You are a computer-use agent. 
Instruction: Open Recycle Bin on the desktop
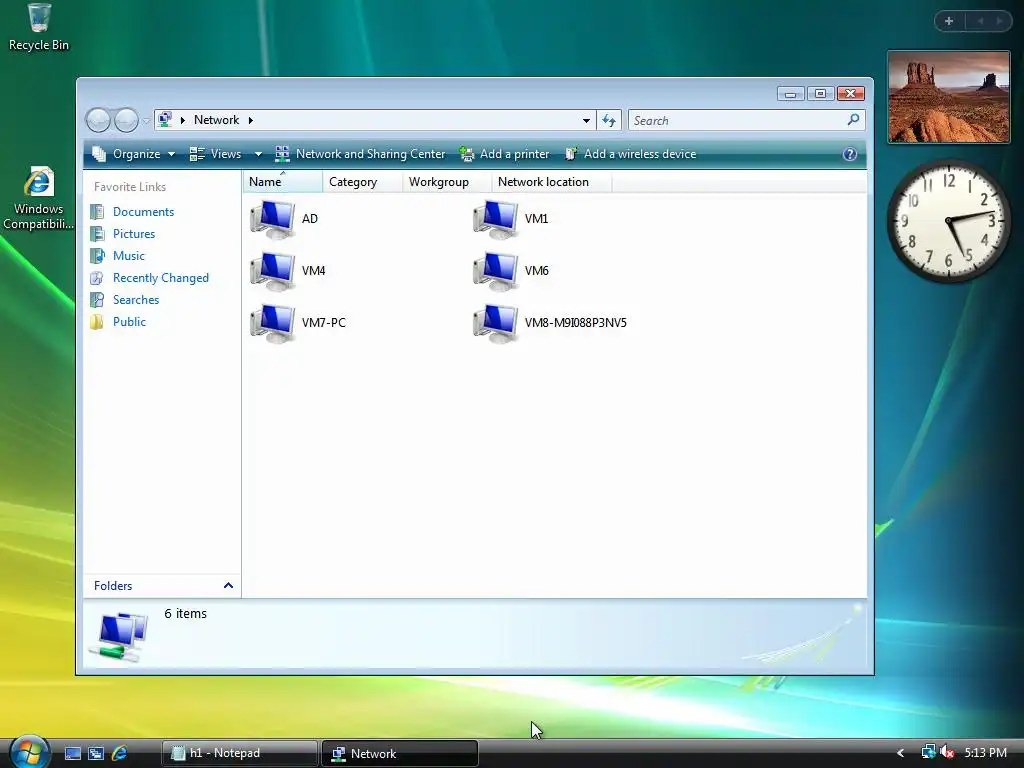(x=39, y=27)
